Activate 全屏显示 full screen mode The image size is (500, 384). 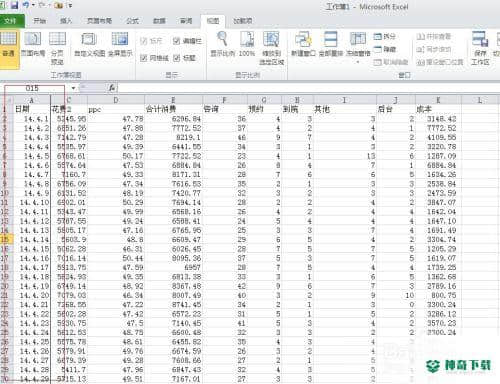(x=120, y=45)
